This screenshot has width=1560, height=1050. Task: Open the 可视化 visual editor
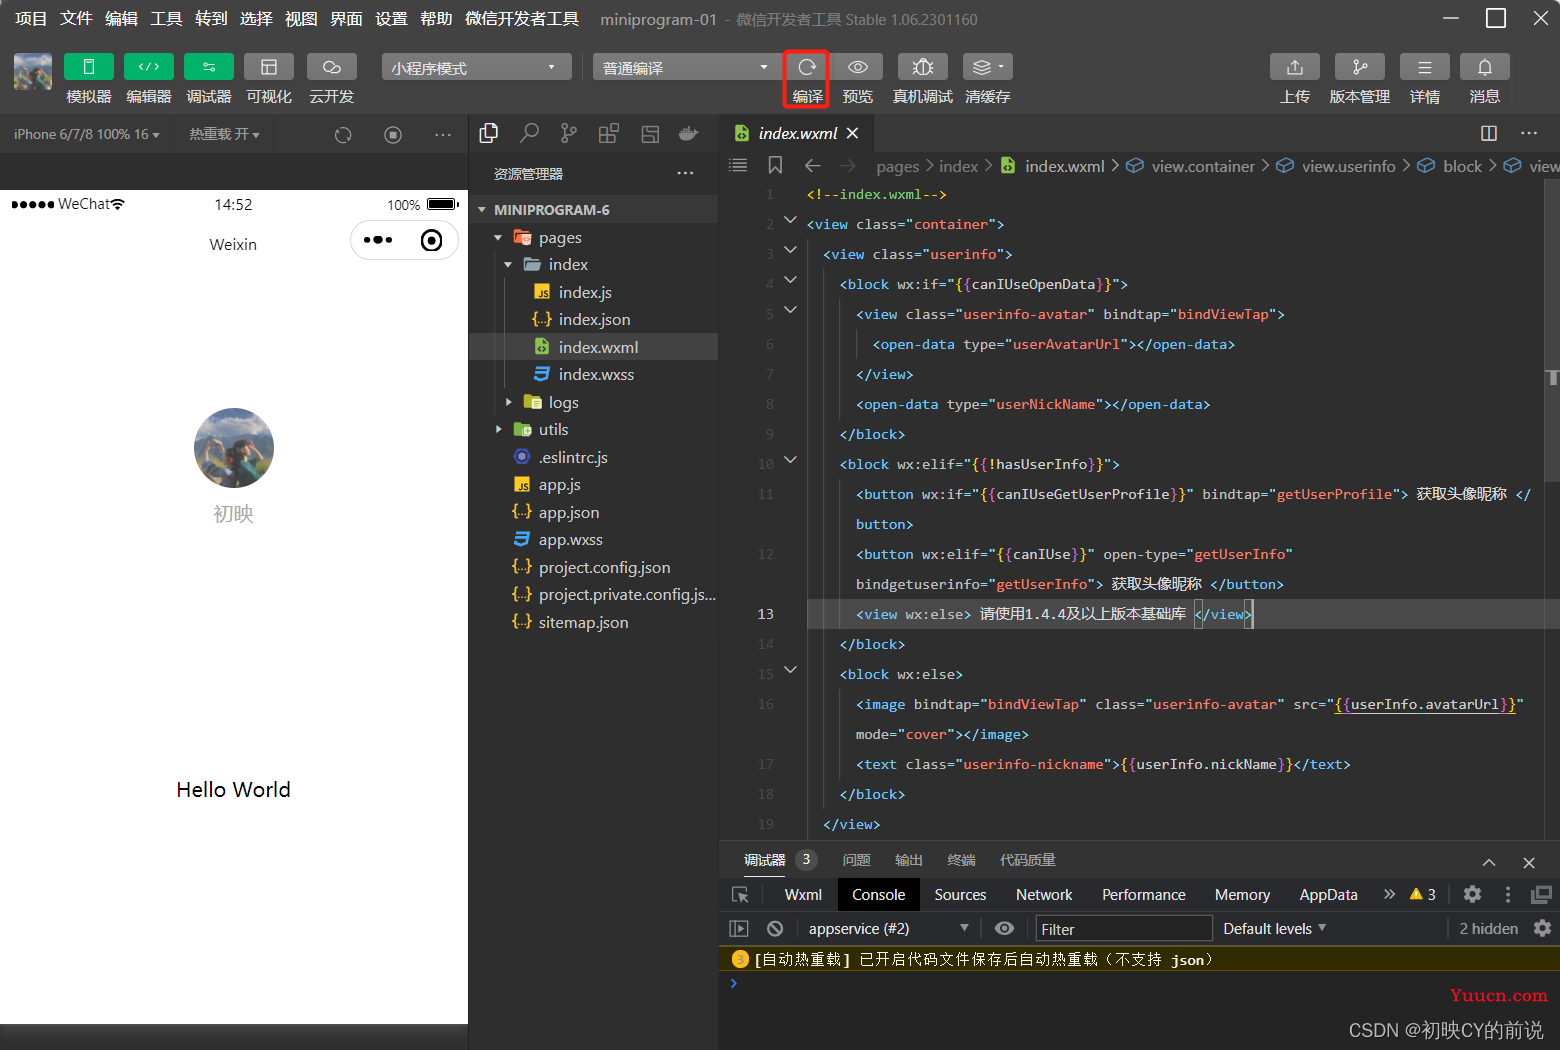(x=269, y=67)
